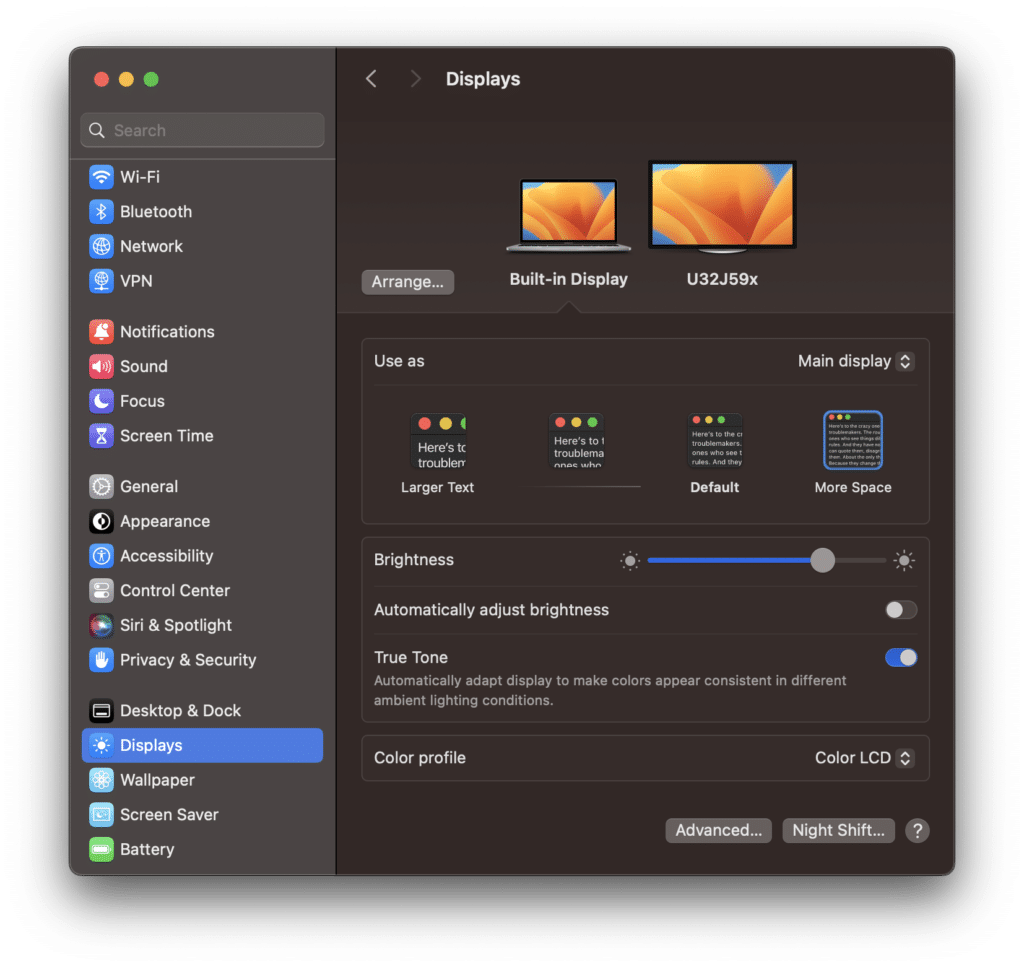Select the Built-in Display
The image size is (1024, 967).
point(568,212)
